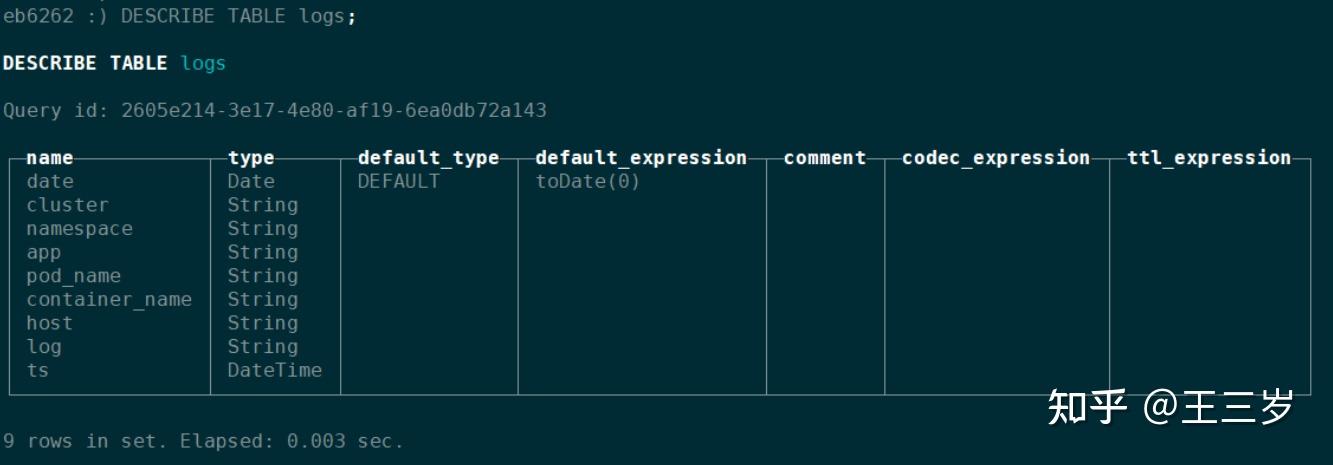This screenshot has width=1333, height=465.
Task: Click the "codec_expression" column header
Action: click(x=996, y=158)
